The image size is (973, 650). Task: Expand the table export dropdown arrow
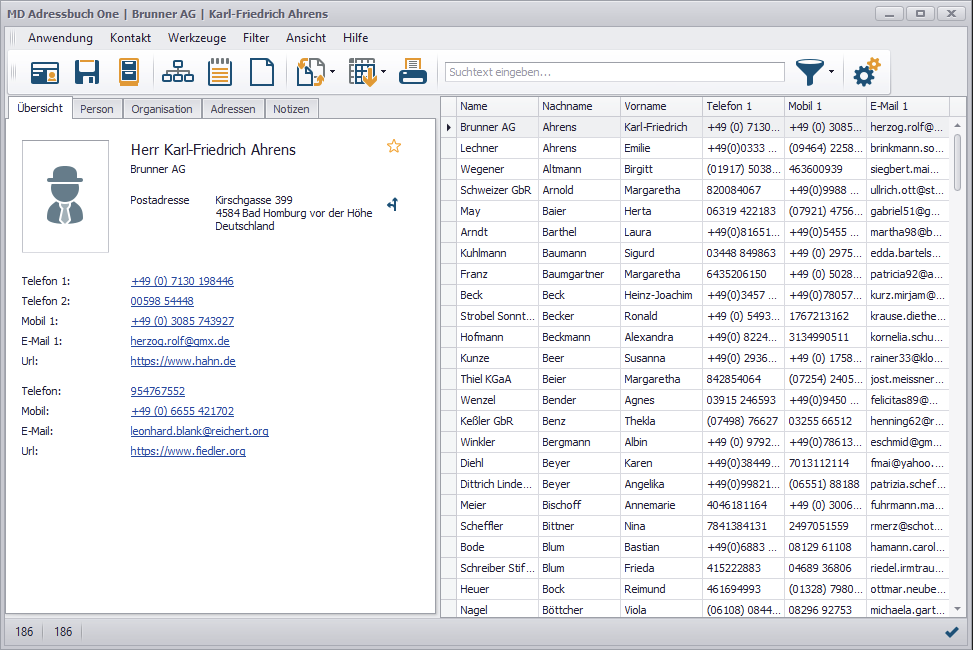383,72
